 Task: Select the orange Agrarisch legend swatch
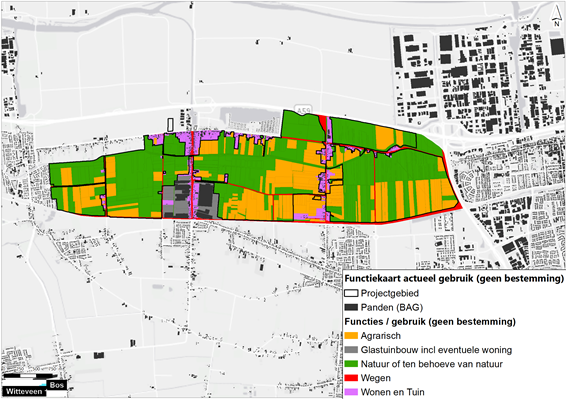351,335
